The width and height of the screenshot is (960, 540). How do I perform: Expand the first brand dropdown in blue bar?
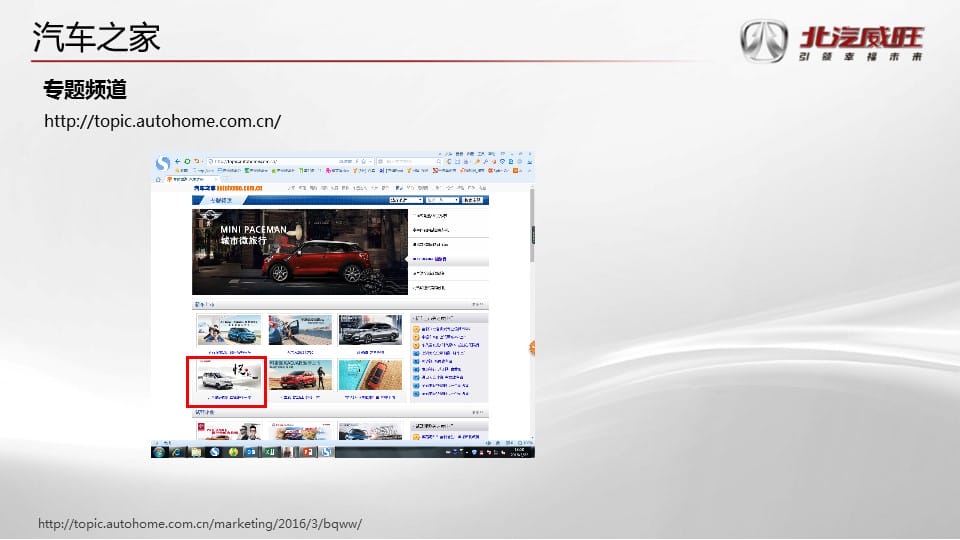click(x=404, y=200)
